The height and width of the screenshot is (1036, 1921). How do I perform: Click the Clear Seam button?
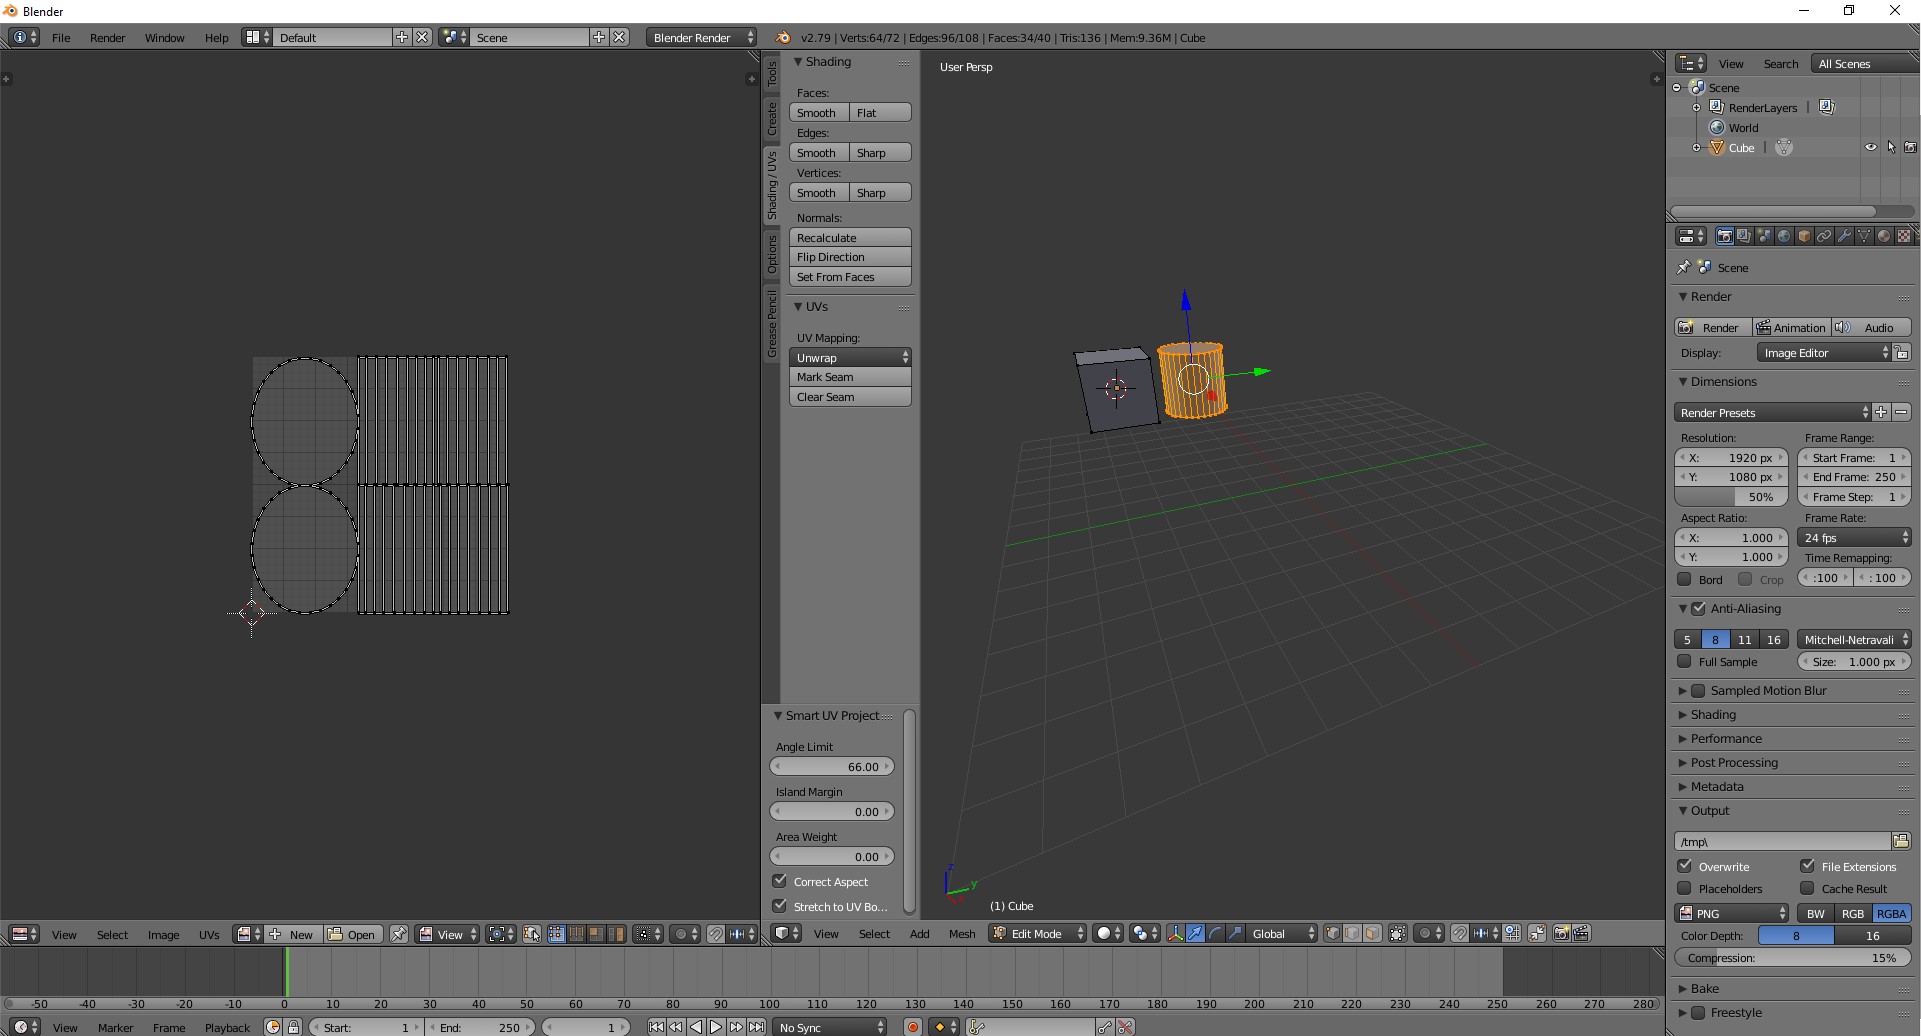[850, 397]
